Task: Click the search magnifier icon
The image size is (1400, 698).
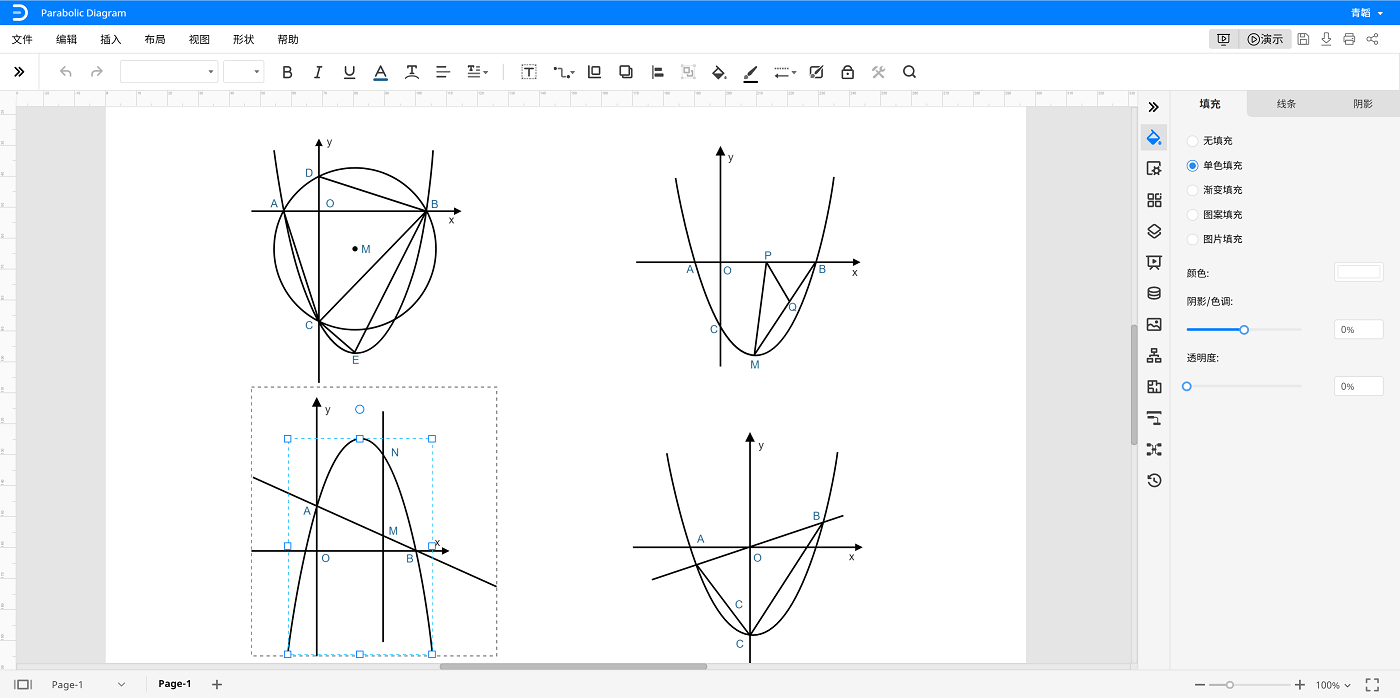Action: click(x=909, y=72)
